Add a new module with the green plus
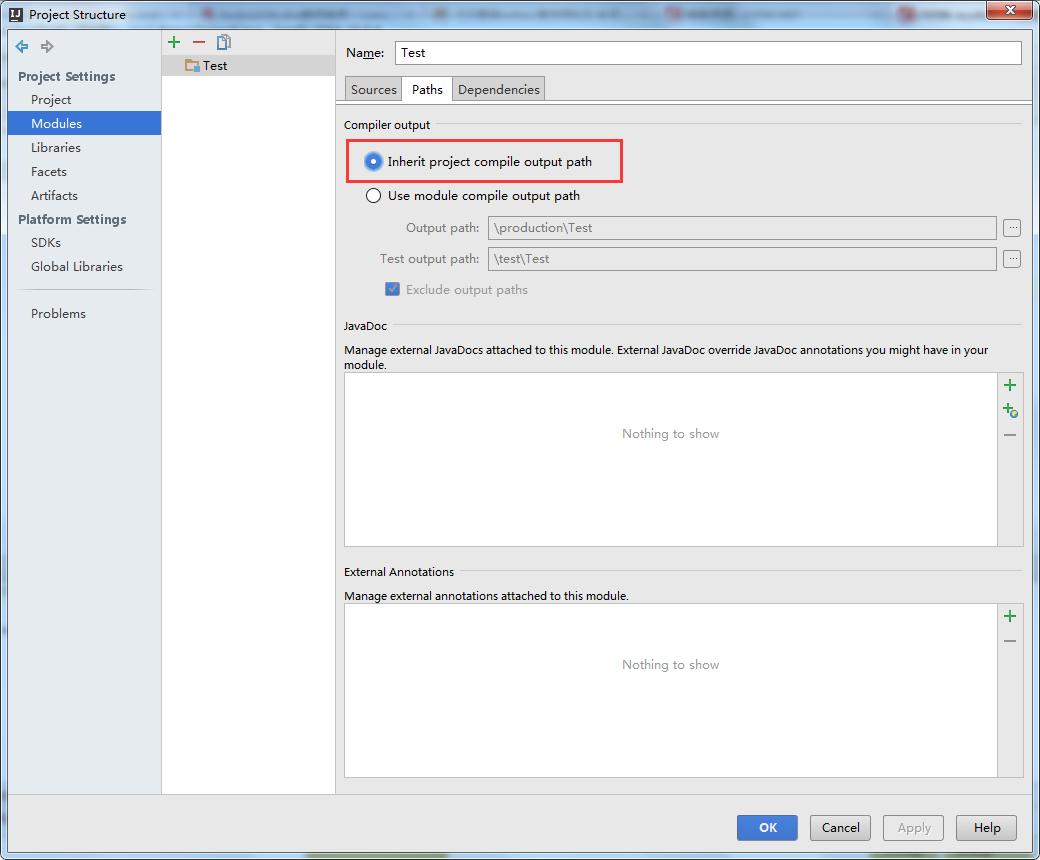The height and width of the screenshot is (860, 1040). click(x=174, y=42)
